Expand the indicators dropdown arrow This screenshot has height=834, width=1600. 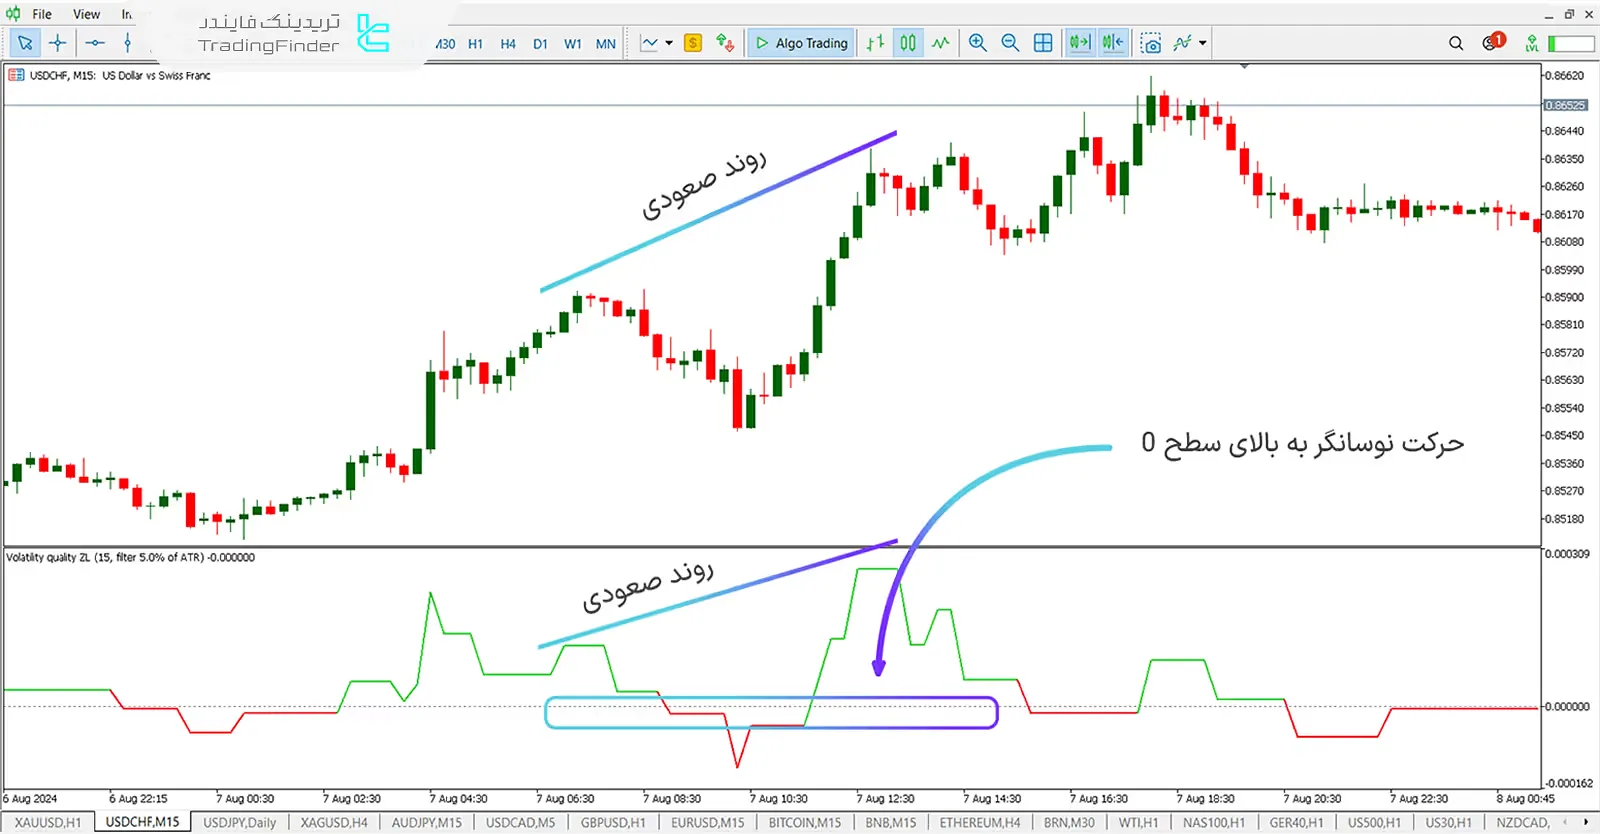(x=1202, y=43)
